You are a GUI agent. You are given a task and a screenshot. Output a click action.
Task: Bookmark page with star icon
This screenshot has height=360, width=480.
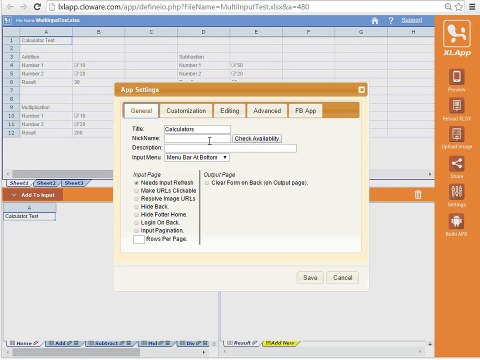[x=459, y=7]
